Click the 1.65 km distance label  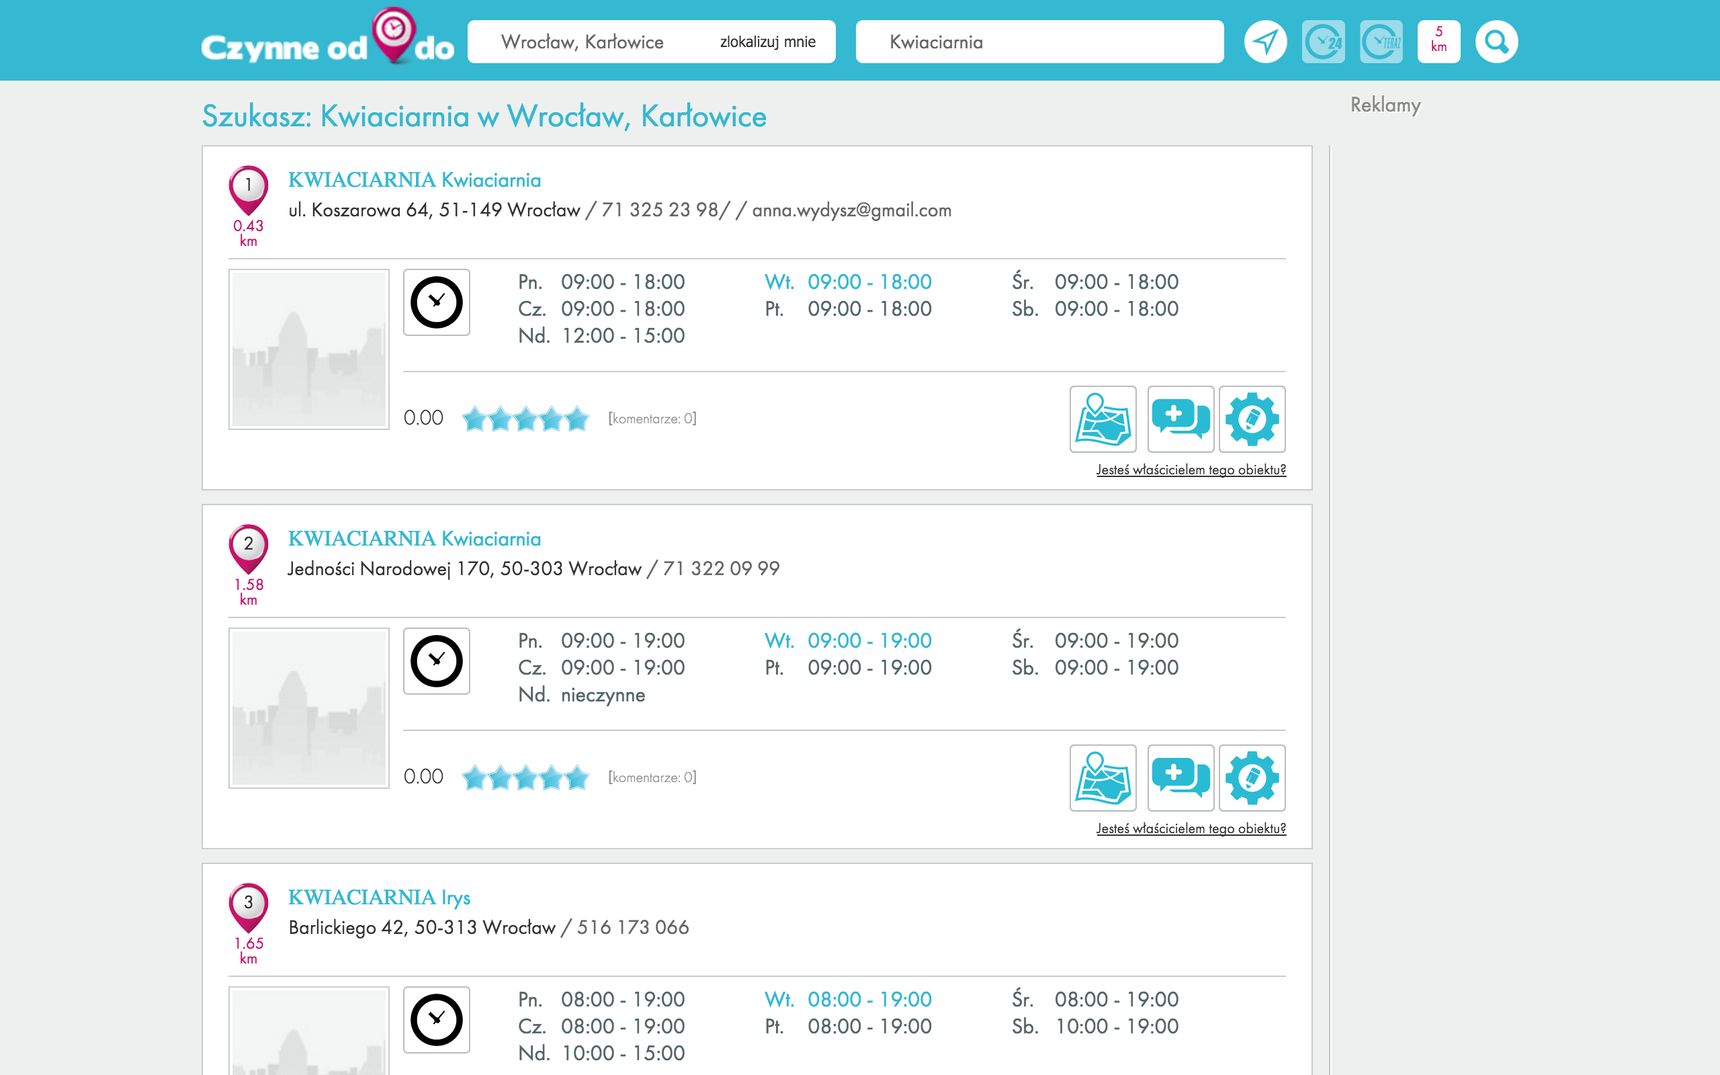pos(248,951)
